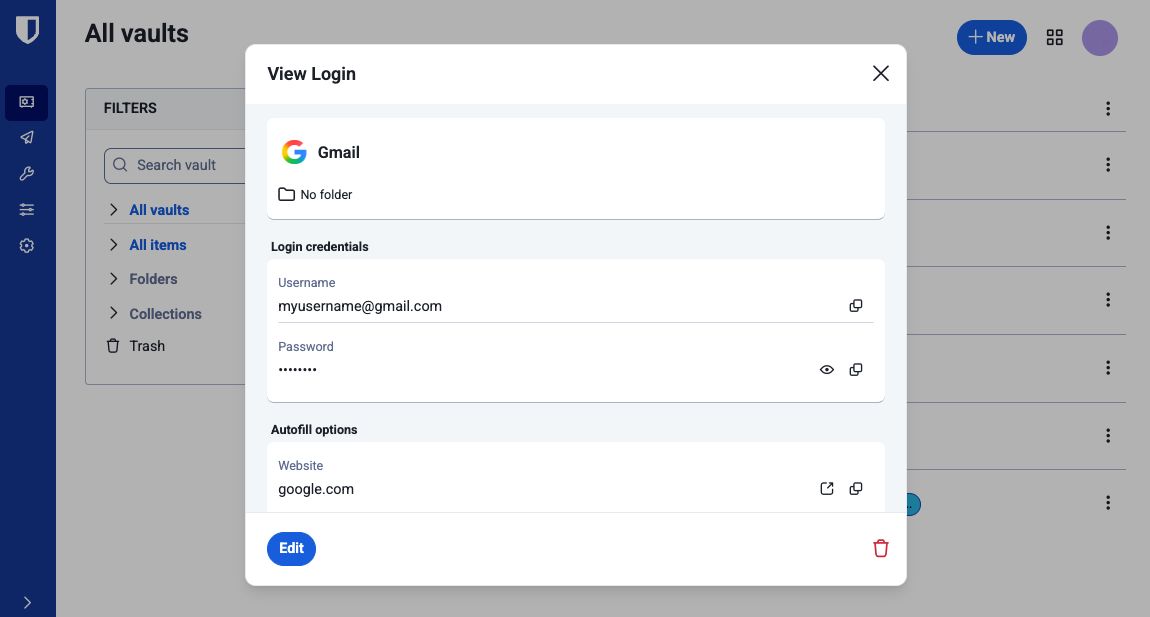The image size is (1150, 617).
Task: Open the Tools wrench in sidebar
Action: tap(27, 174)
